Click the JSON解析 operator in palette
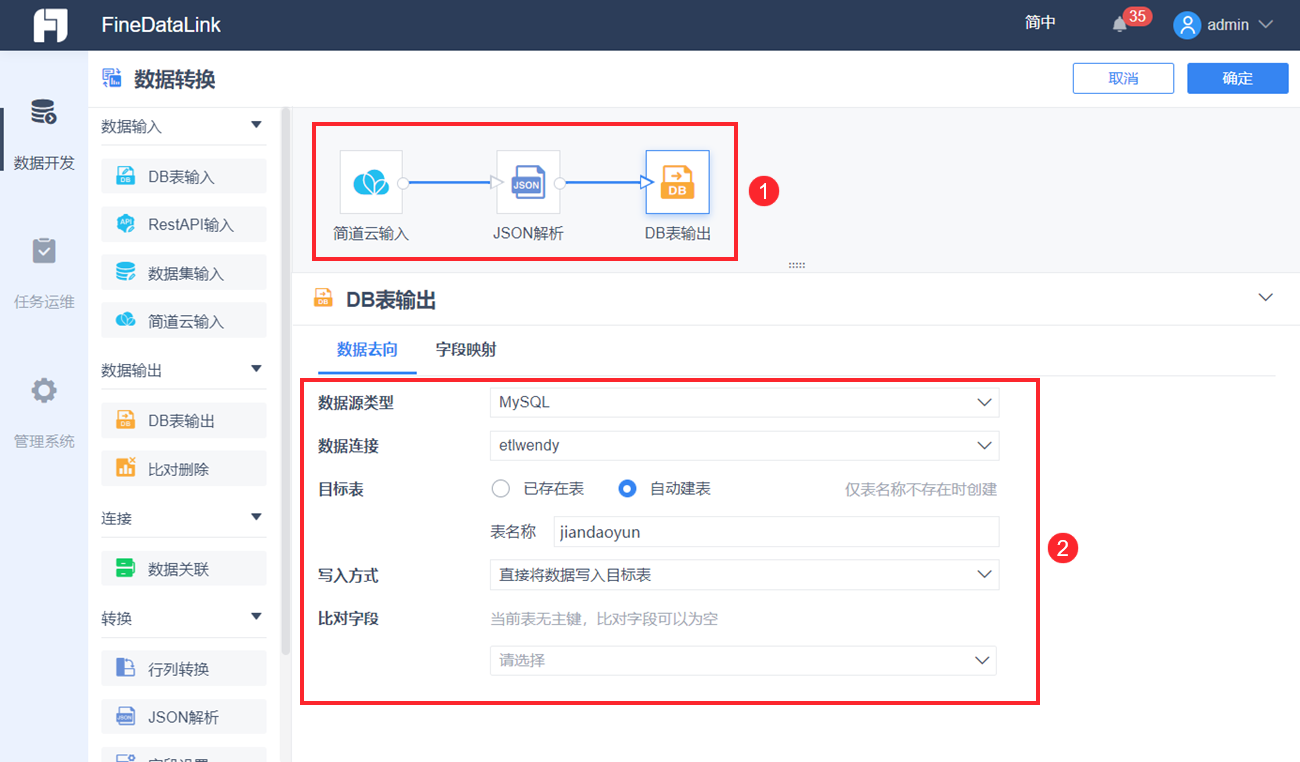 [x=184, y=716]
